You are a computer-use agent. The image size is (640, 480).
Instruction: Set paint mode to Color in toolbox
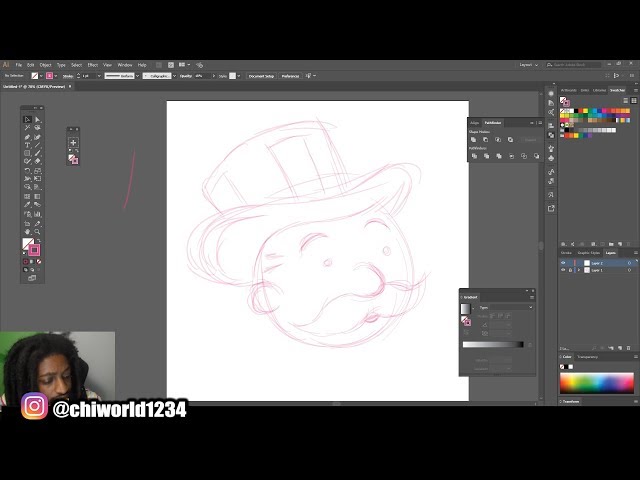[26, 262]
